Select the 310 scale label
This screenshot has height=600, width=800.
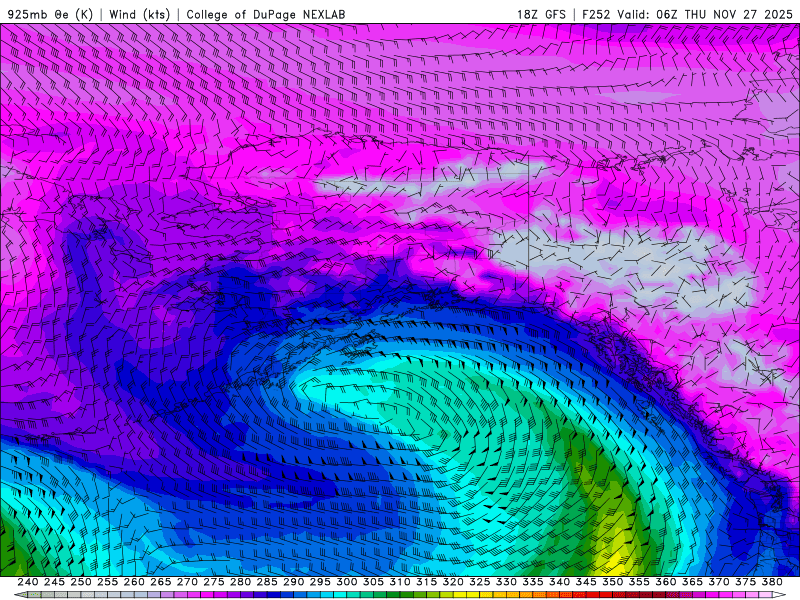(x=399, y=582)
